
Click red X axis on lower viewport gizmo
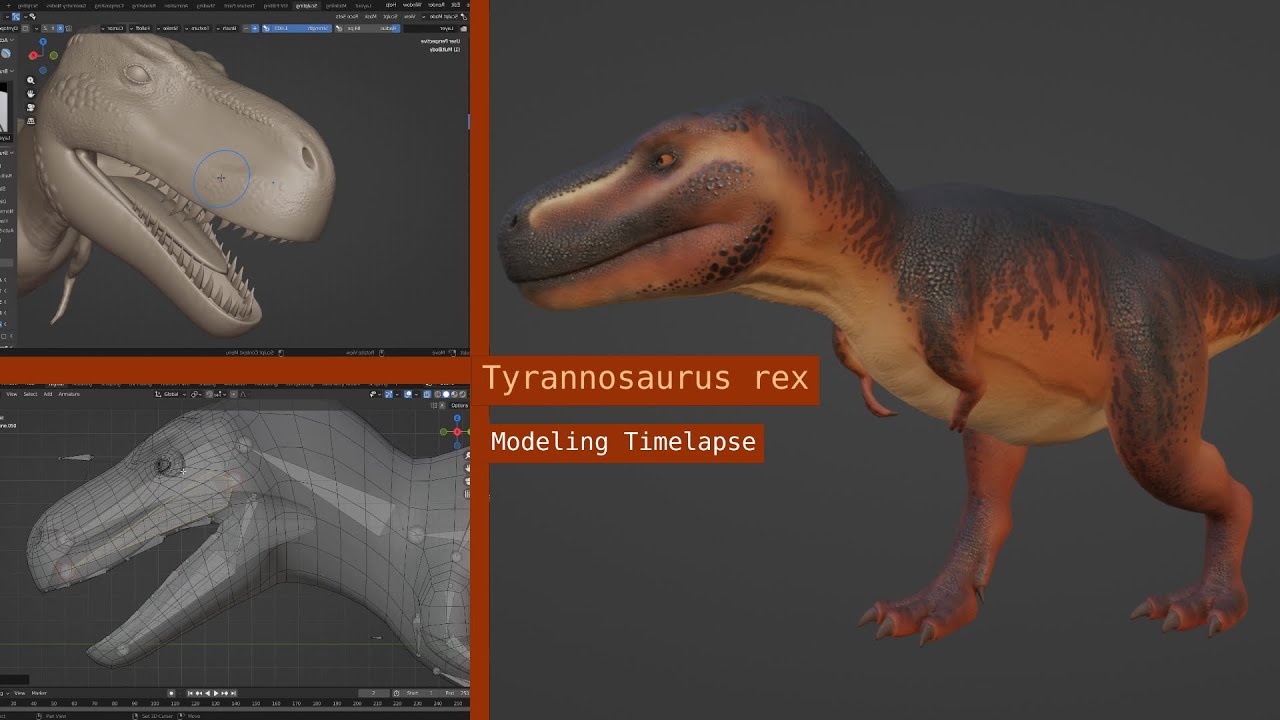[x=457, y=432]
